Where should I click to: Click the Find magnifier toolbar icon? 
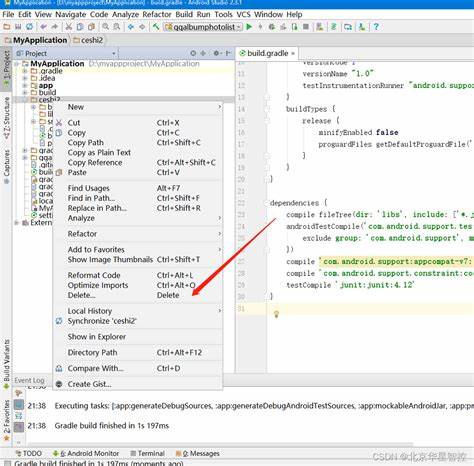[106, 27]
